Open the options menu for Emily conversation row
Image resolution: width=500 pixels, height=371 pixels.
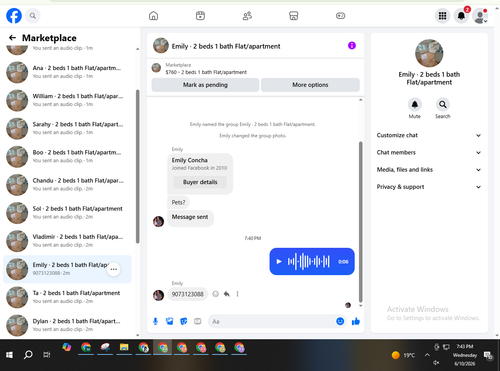pos(114,269)
